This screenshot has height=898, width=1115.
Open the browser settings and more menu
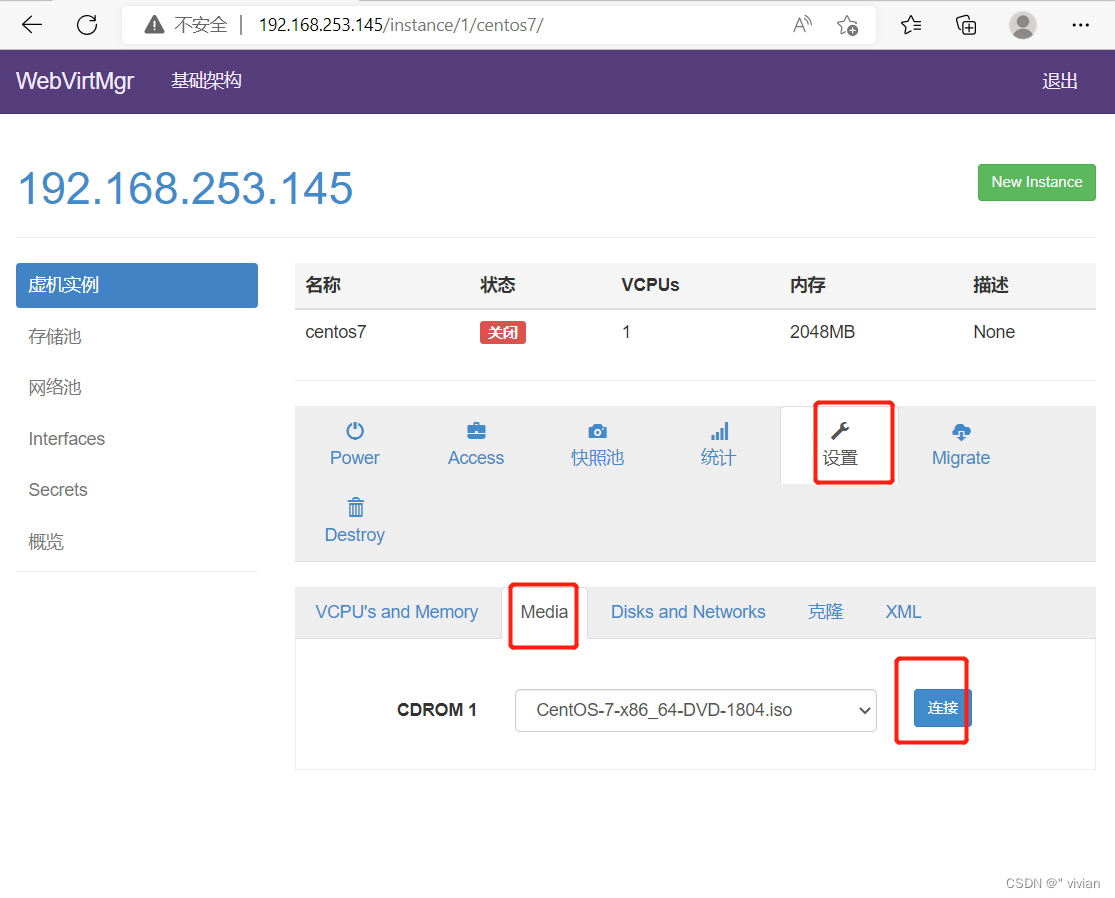1080,25
